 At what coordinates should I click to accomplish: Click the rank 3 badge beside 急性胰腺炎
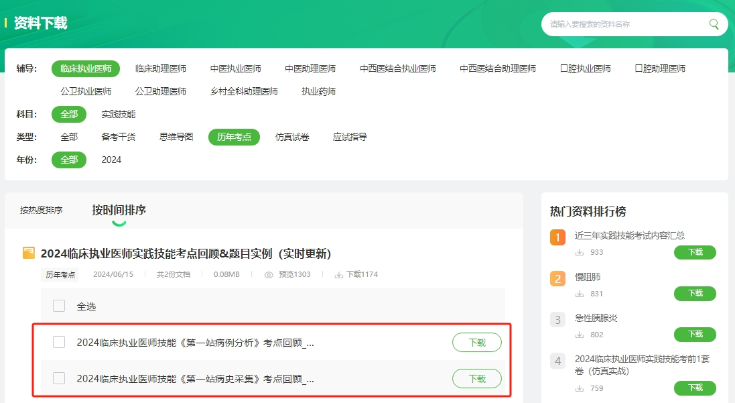pos(558,319)
